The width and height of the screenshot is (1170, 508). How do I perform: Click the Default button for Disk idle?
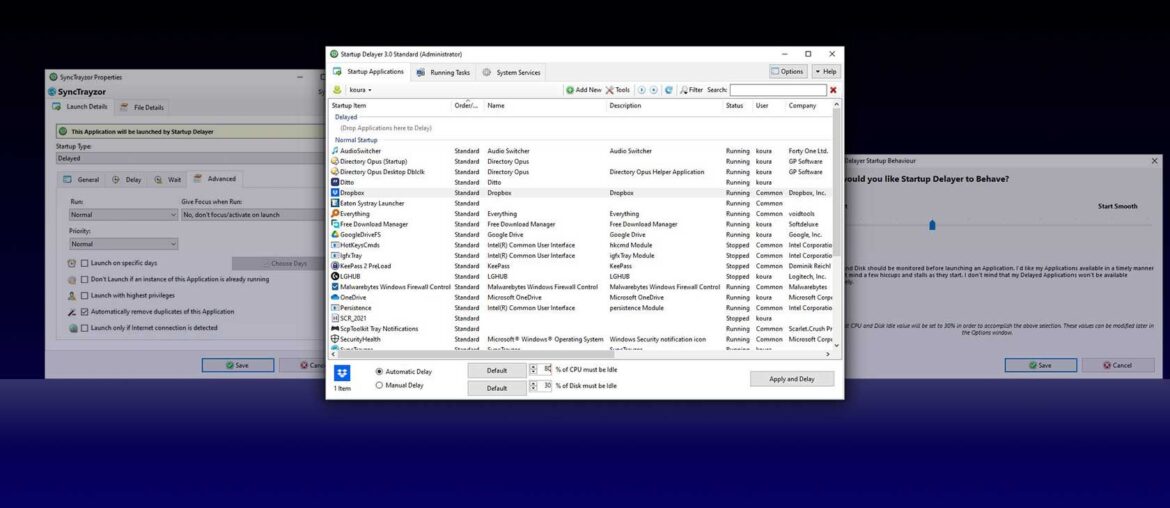pyautogui.click(x=497, y=388)
